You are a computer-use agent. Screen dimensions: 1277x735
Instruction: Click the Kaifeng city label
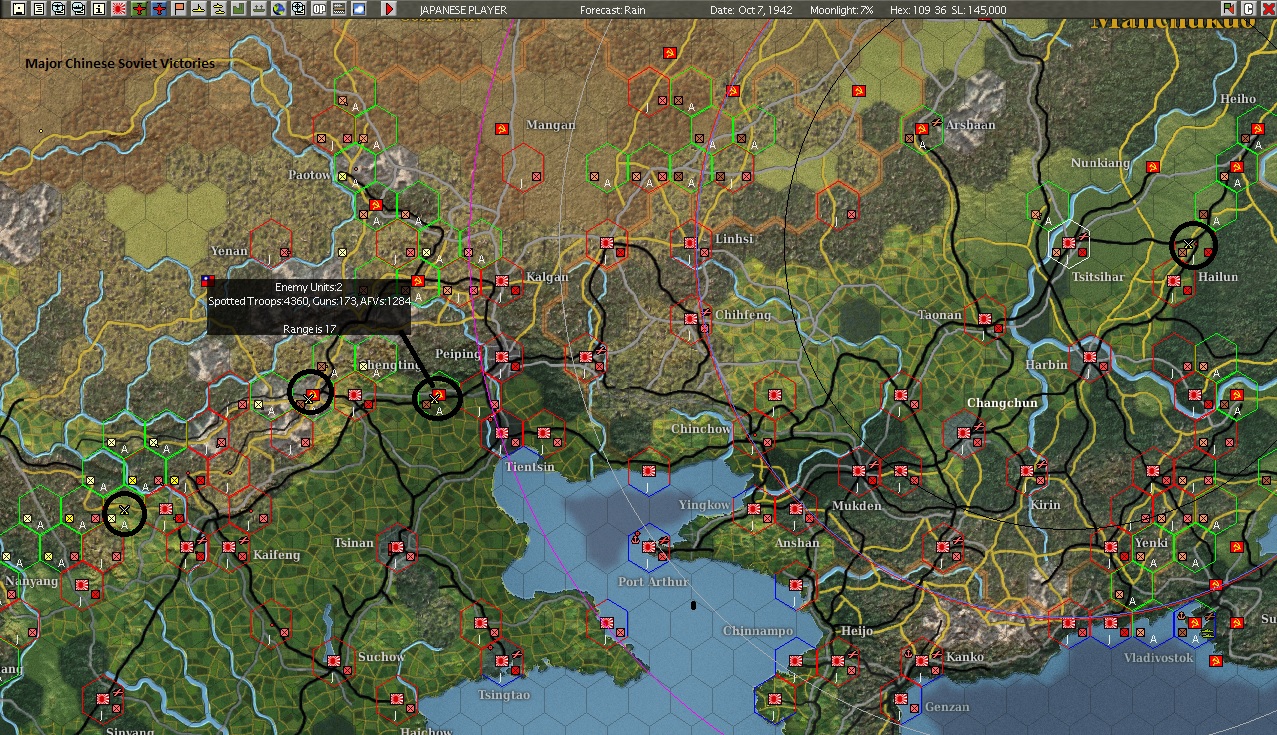click(x=276, y=554)
